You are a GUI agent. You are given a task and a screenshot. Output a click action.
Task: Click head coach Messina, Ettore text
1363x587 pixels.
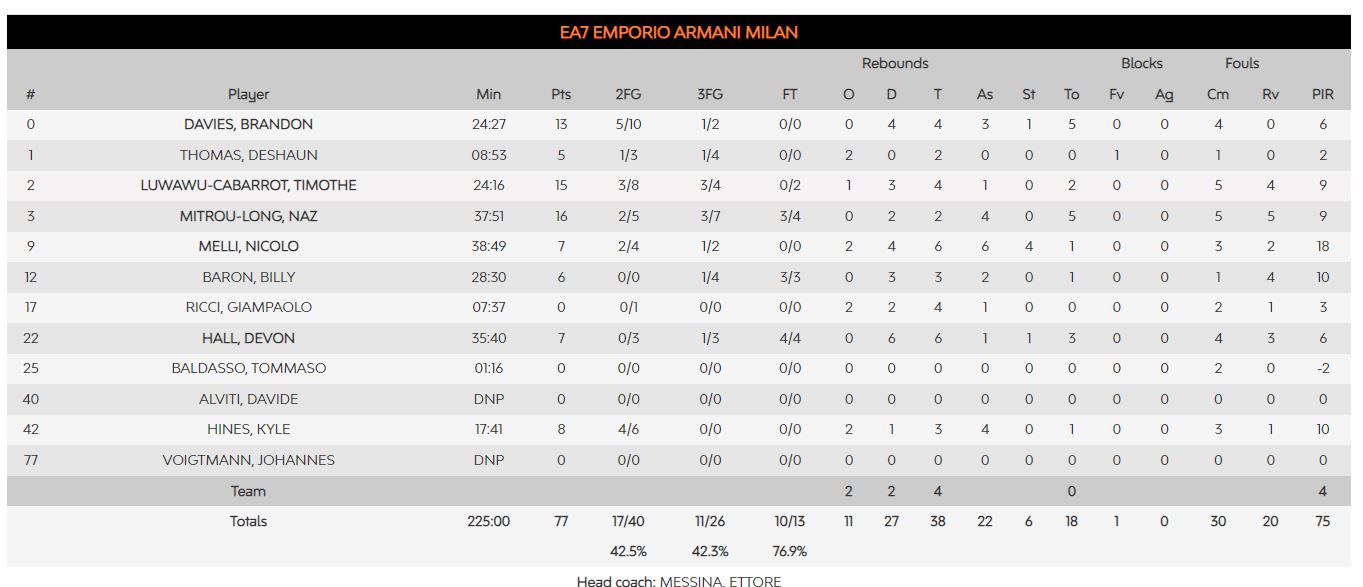click(679, 581)
